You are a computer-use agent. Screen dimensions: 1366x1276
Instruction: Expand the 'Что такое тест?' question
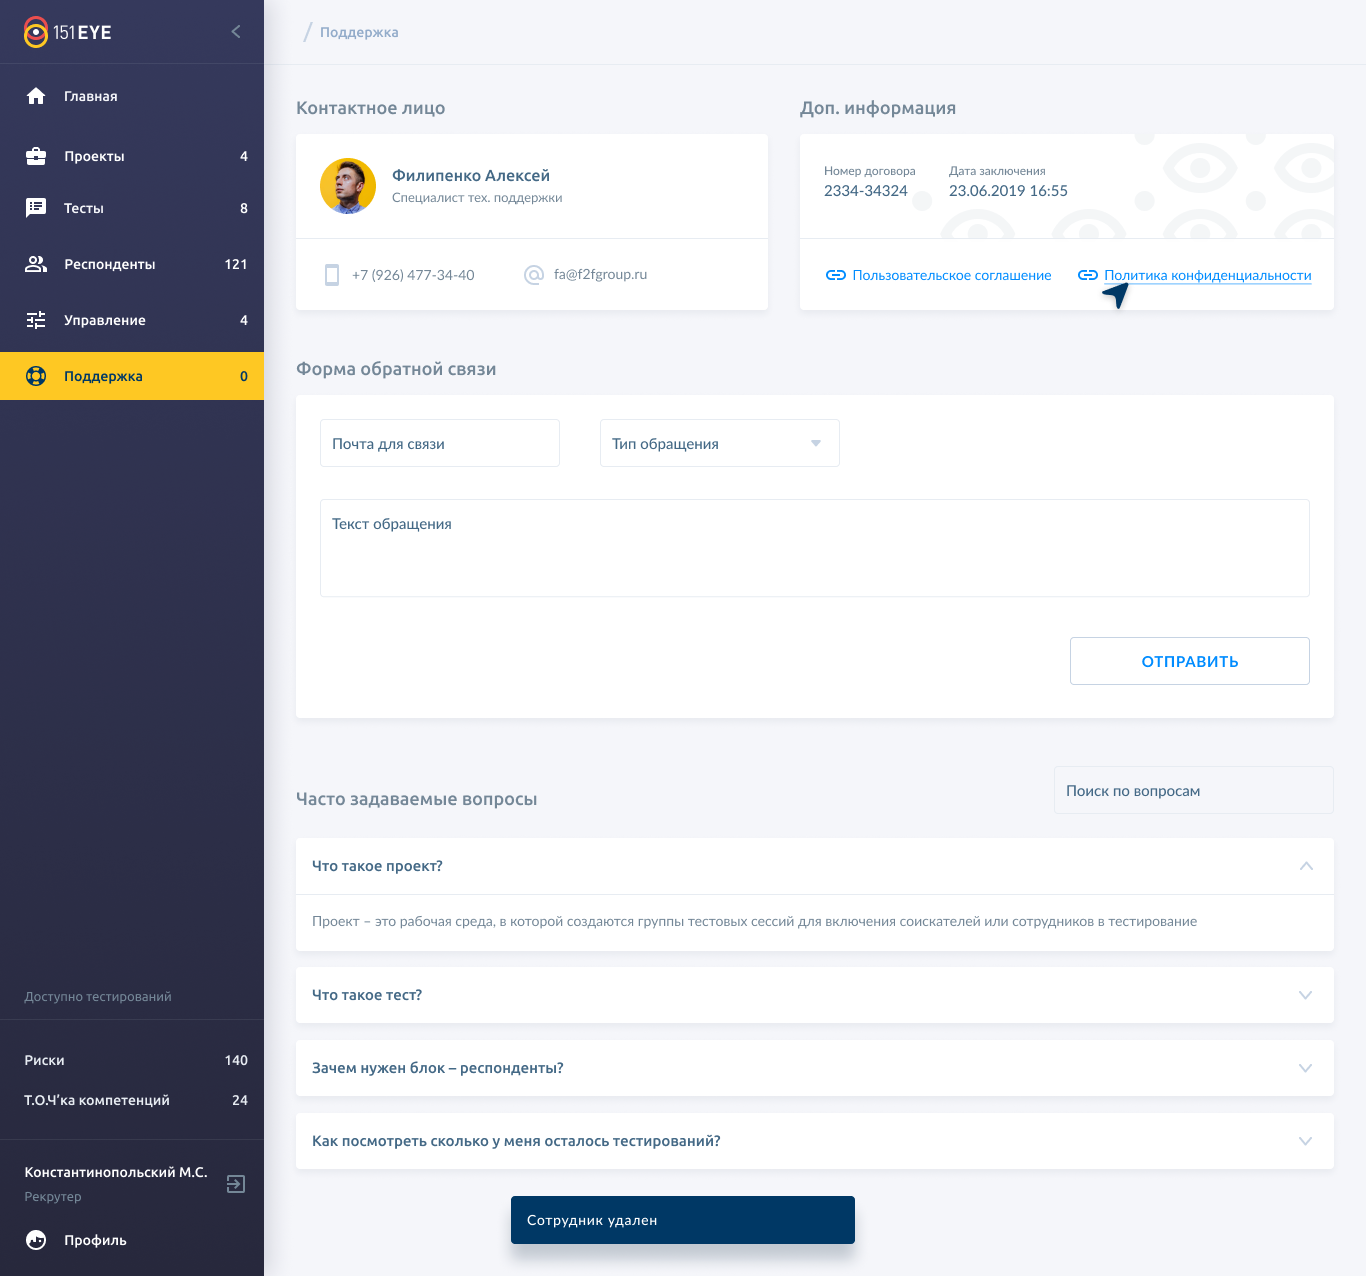coord(1305,995)
